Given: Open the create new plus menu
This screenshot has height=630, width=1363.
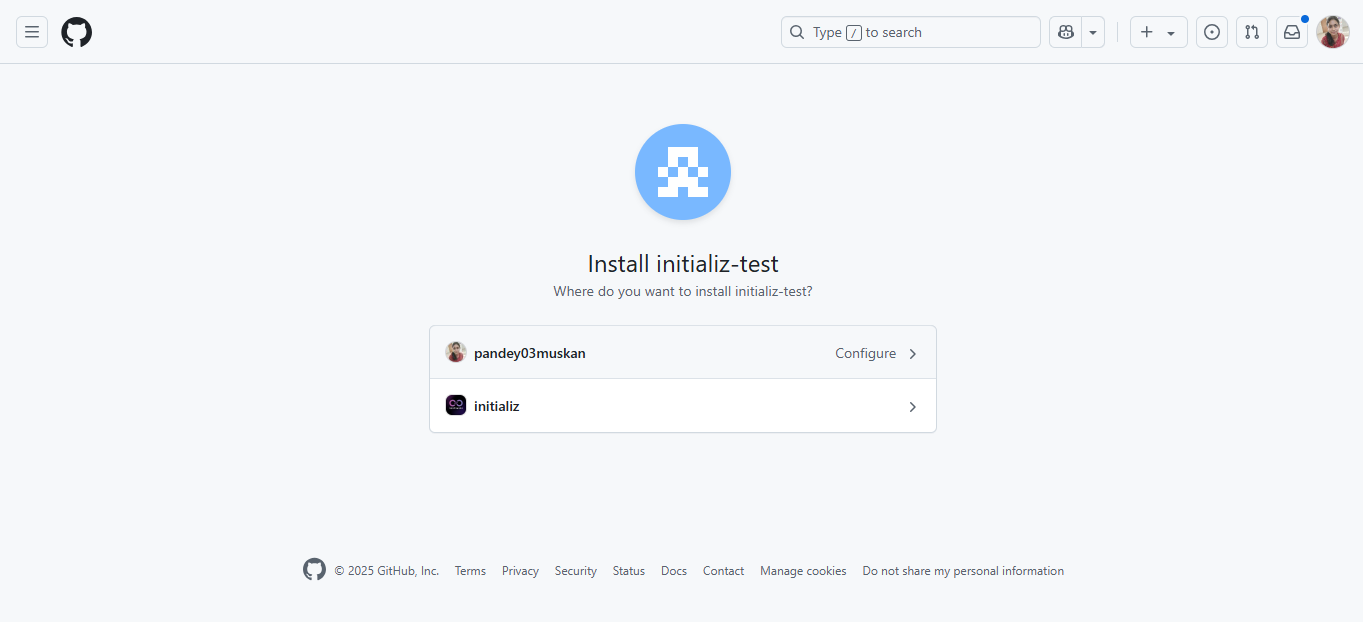Looking at the screenshot, I should [x=1159, y=32].
